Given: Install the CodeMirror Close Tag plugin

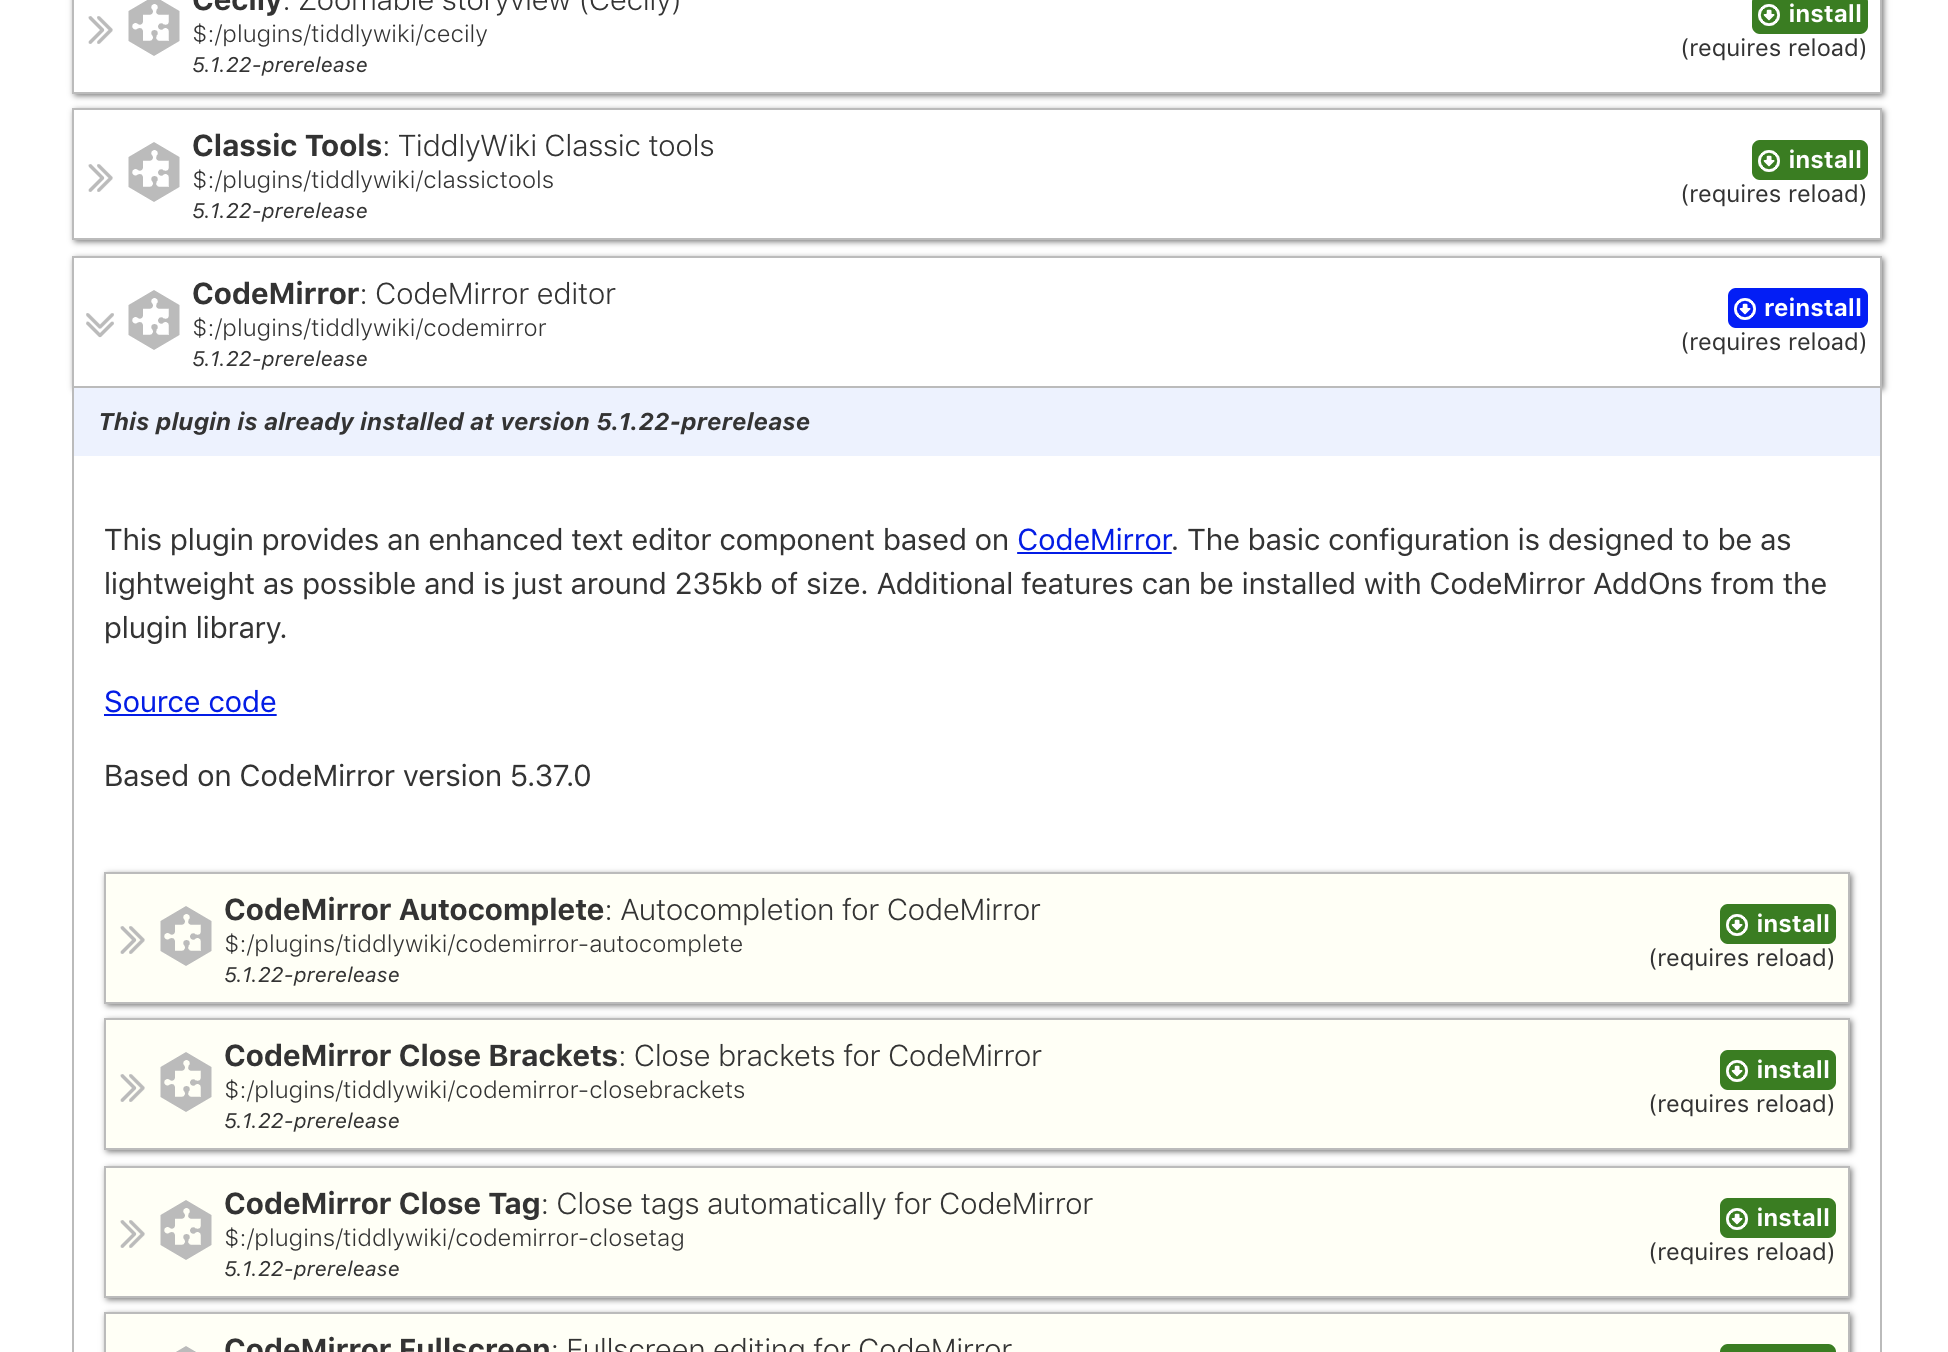Looking at the screenshot, I should pos(1778,1218).
